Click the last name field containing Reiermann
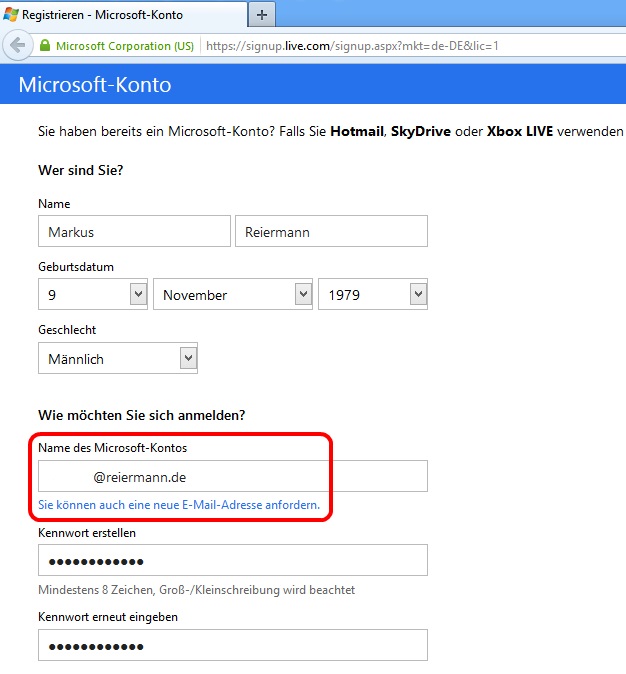626x674 pixels. point(331,231)
